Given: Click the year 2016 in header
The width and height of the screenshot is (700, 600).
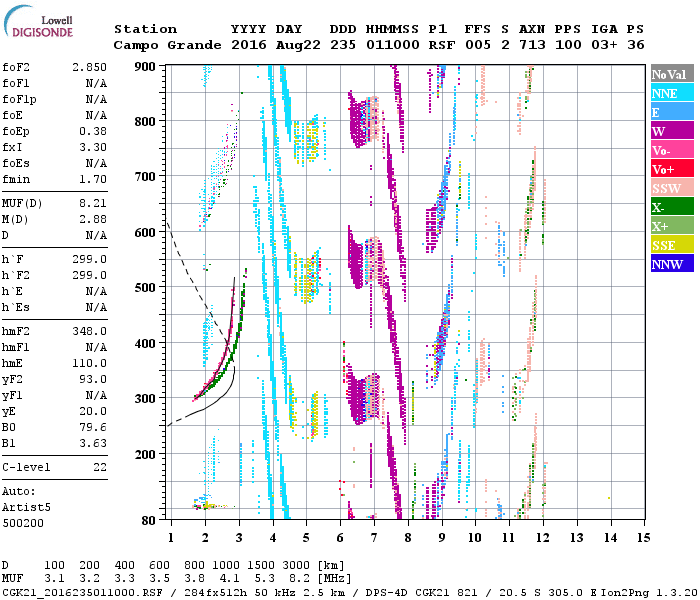Looking at the screenshot, I should pos(249,45).
